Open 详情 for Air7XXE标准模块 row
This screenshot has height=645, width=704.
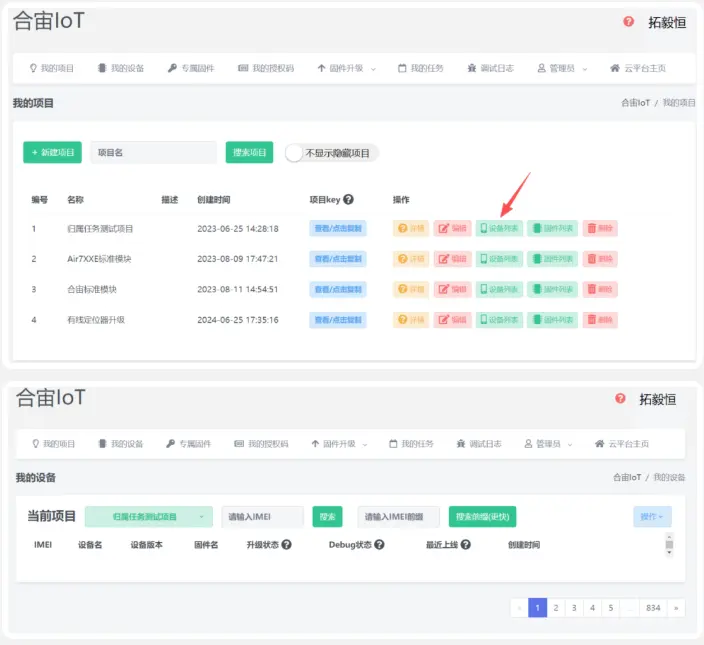[410, 259]
